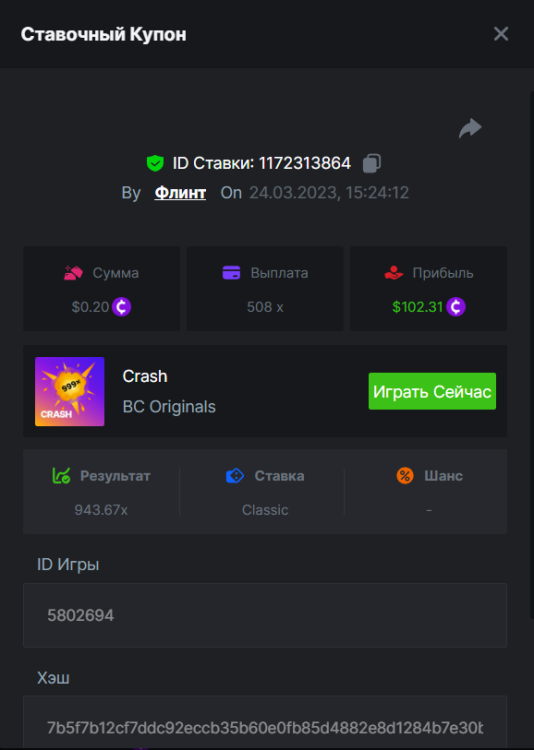Click the Выплата card icon
Image resolution: width=534 pixels, height=750 pixels.
(232, 273)
